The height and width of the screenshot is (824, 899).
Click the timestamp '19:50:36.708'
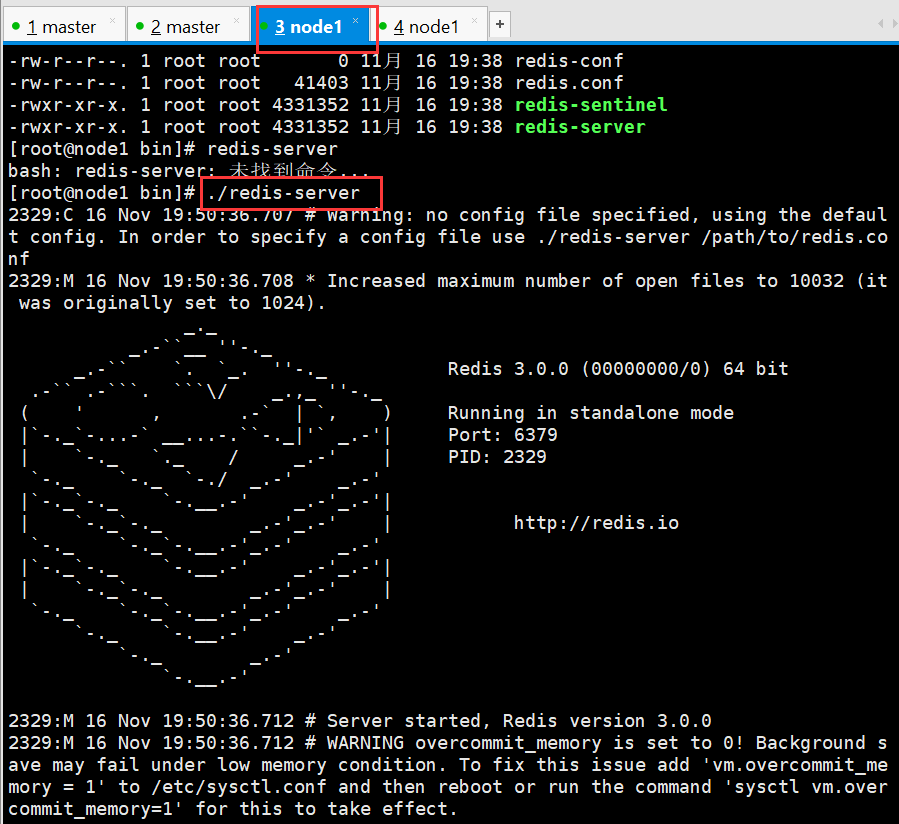pyautogui.click(x=228, y=281)
